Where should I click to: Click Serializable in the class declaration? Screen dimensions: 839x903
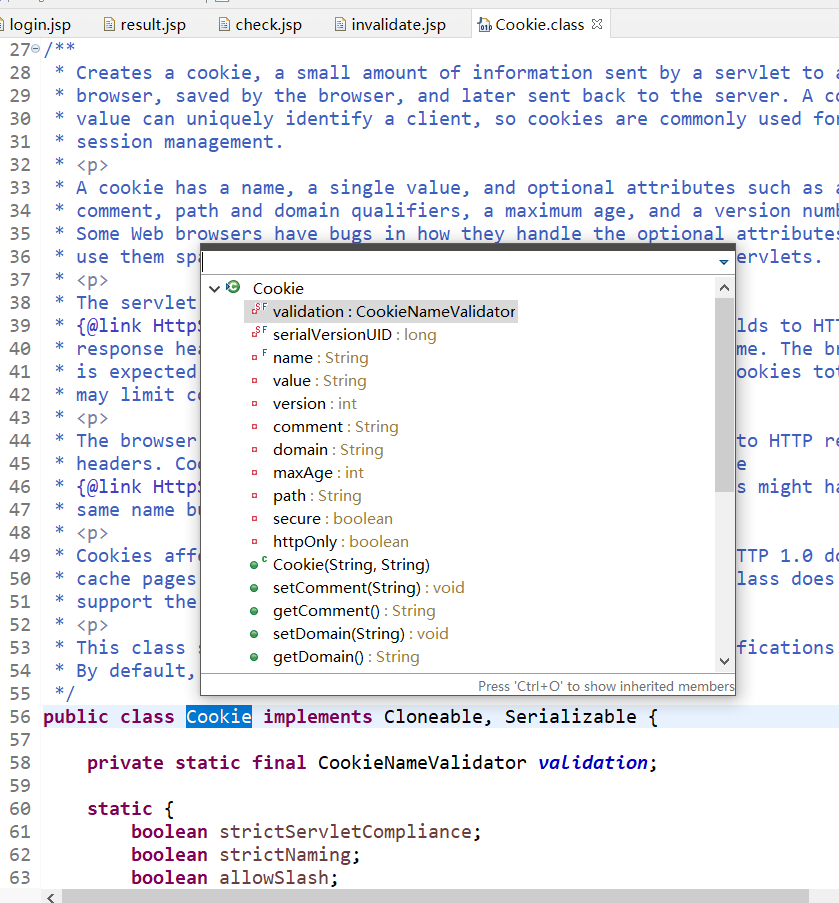coord(571,717)
